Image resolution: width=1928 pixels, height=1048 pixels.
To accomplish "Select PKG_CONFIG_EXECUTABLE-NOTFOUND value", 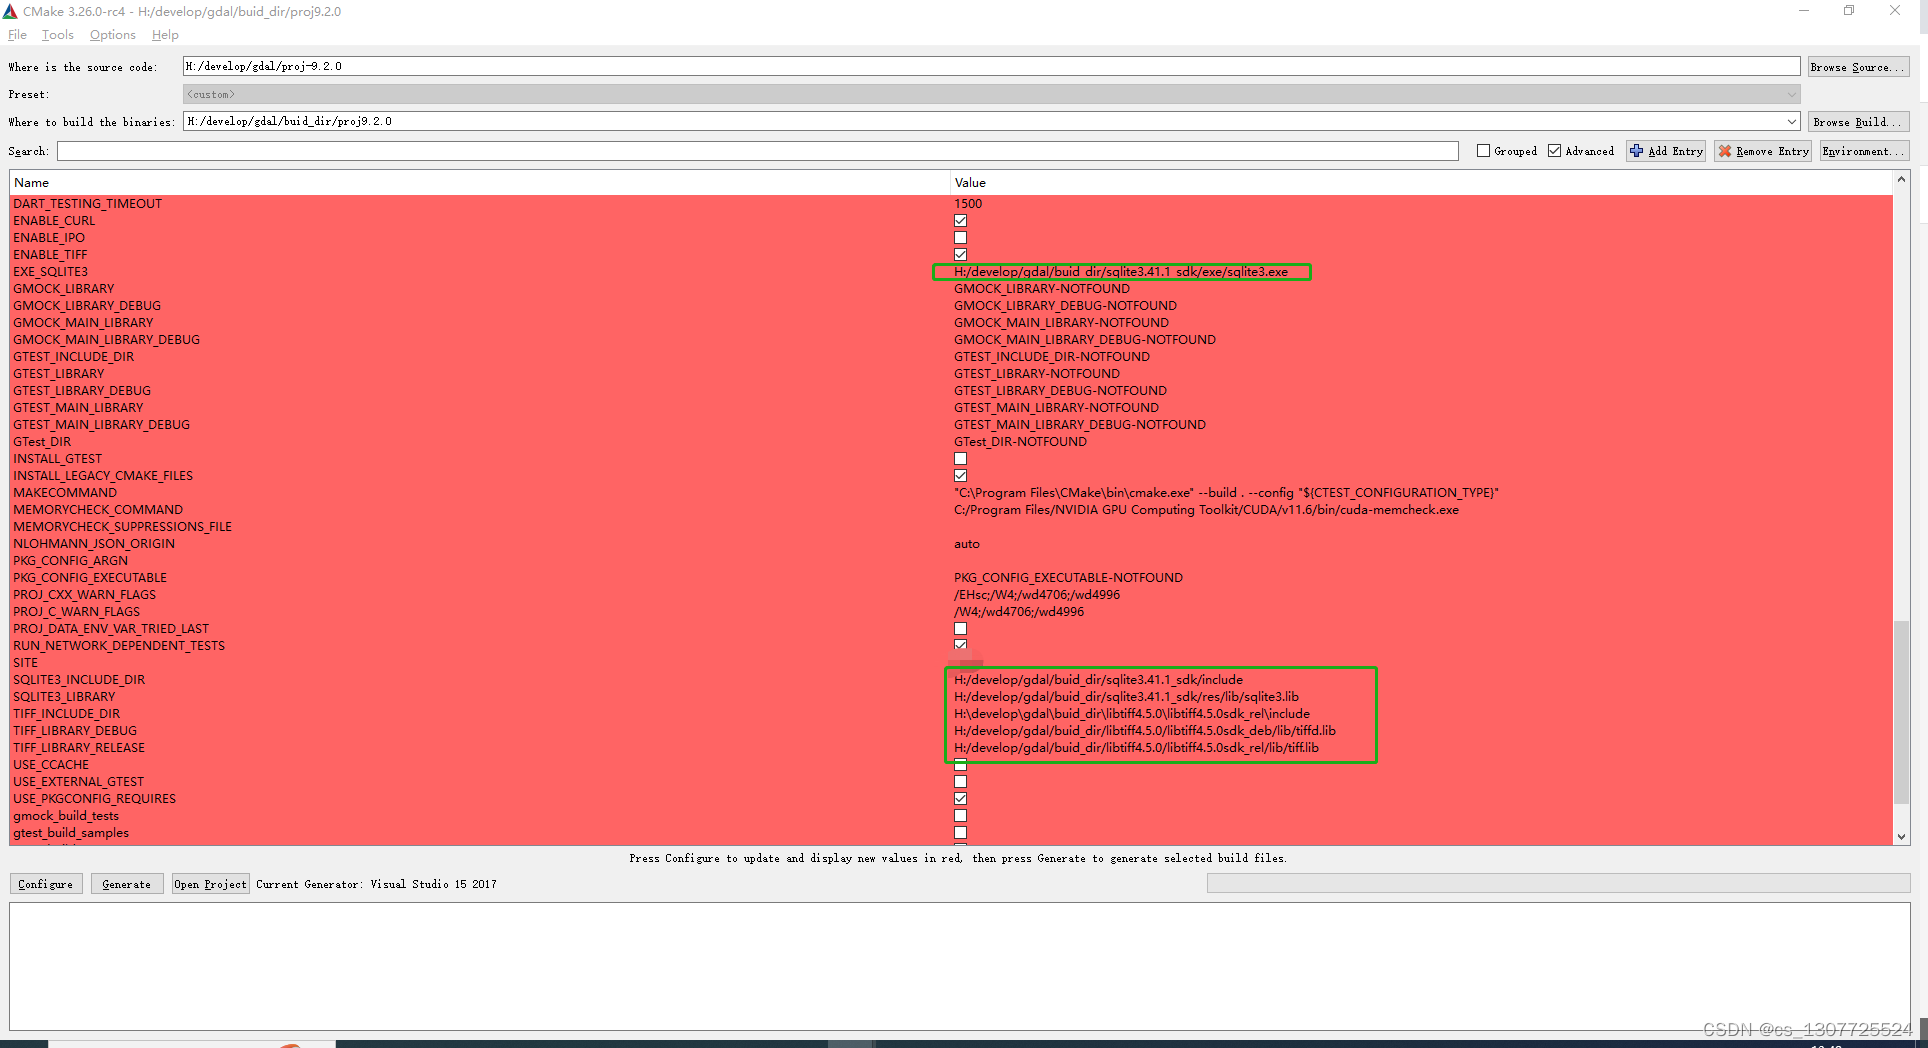I will tap(1068, 578).
